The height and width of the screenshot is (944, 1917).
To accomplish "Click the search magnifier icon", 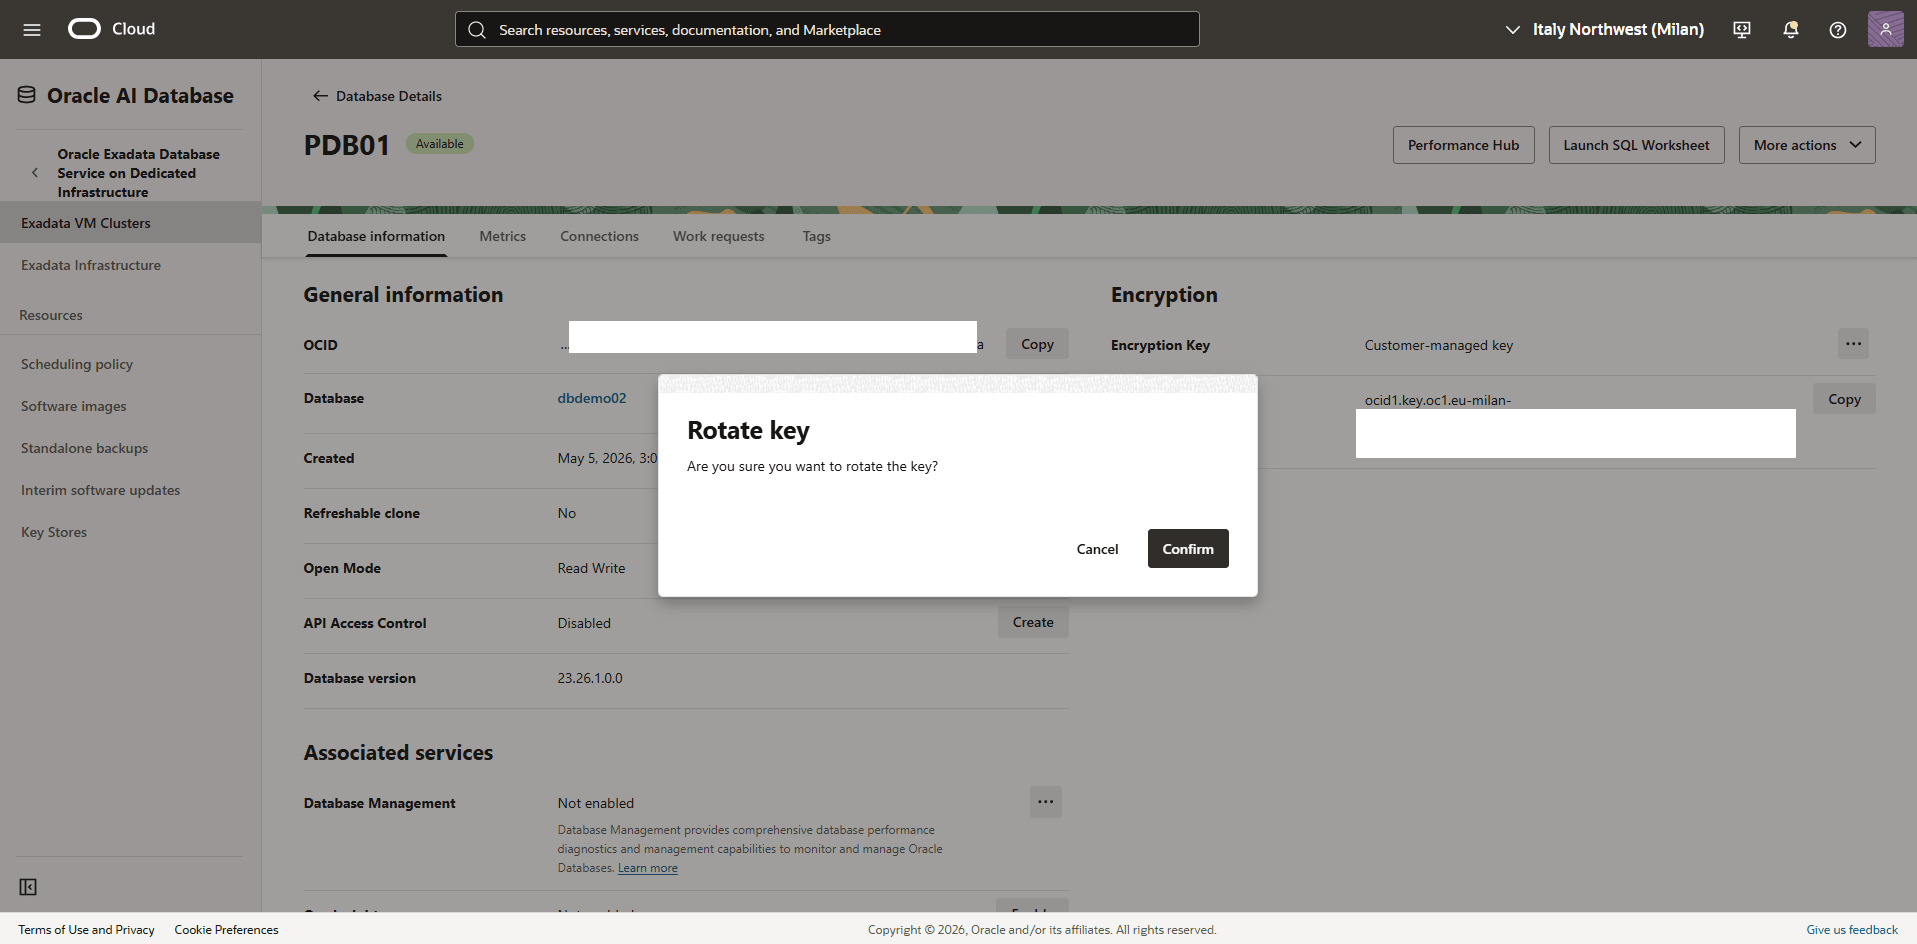I will [x=477, y=30].
